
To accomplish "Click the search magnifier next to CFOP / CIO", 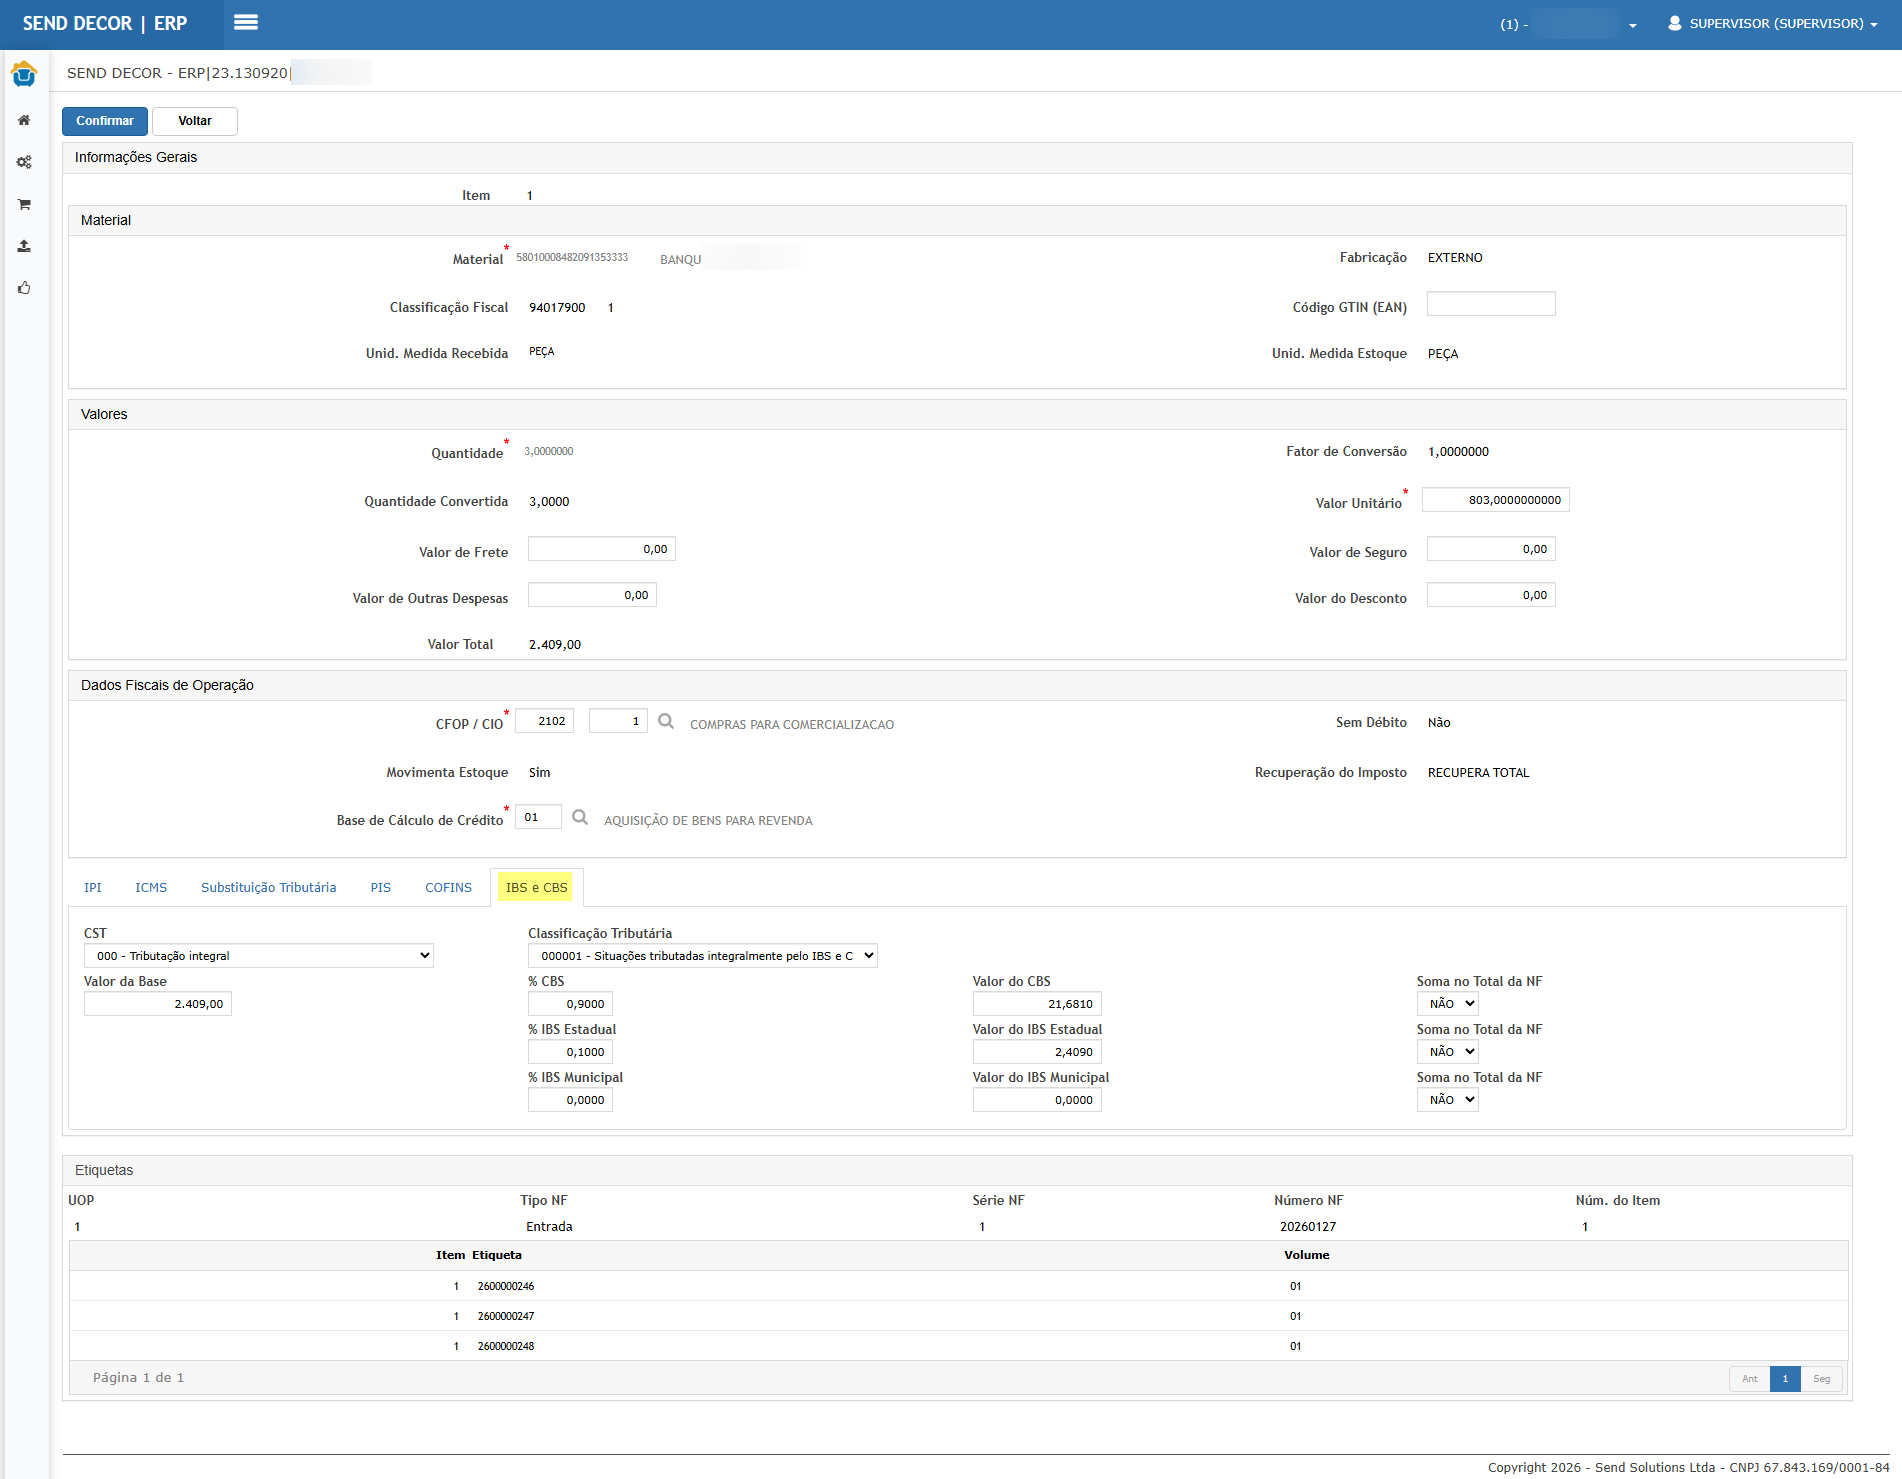I will click(x=666, y=721).
